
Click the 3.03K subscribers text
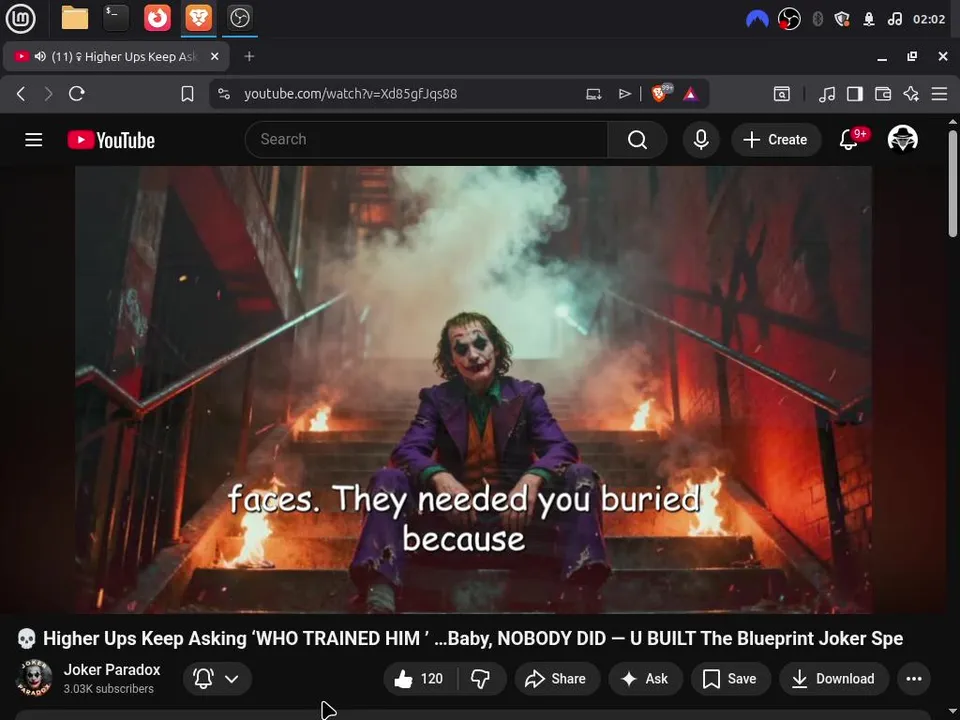(x=108, y=689)
